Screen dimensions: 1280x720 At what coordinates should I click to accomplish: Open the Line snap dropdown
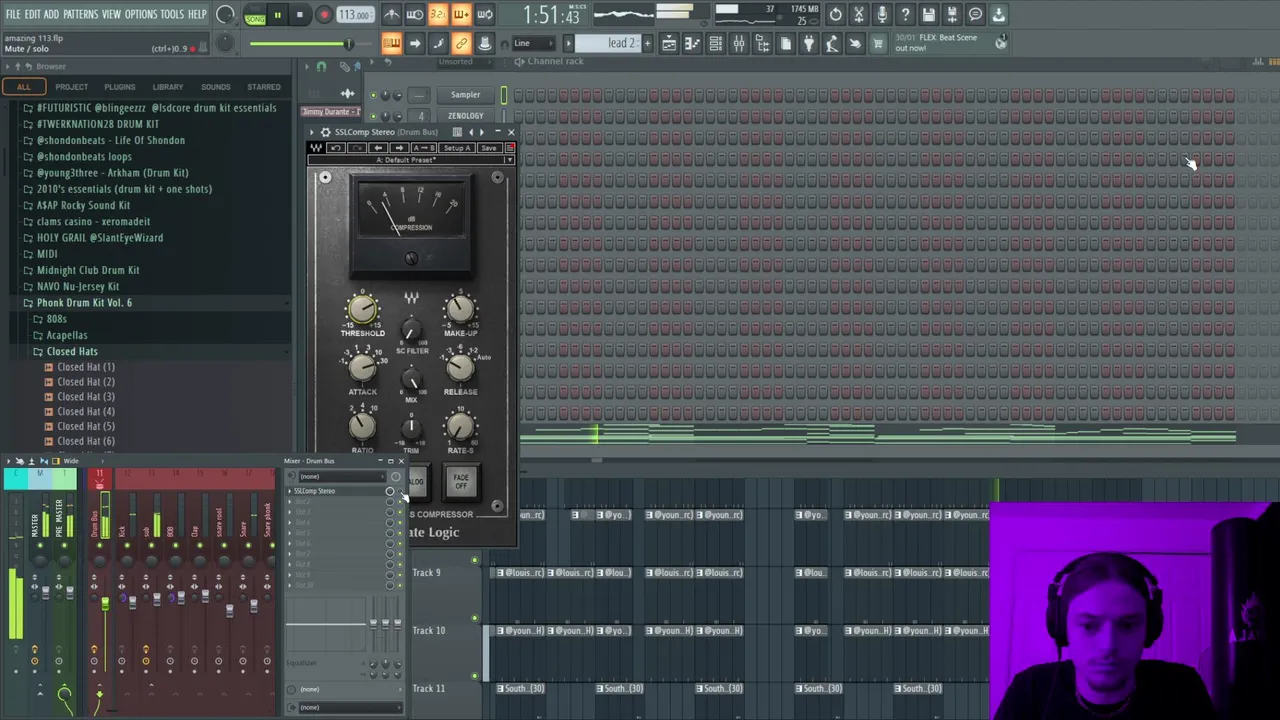[x=535, y=43]
